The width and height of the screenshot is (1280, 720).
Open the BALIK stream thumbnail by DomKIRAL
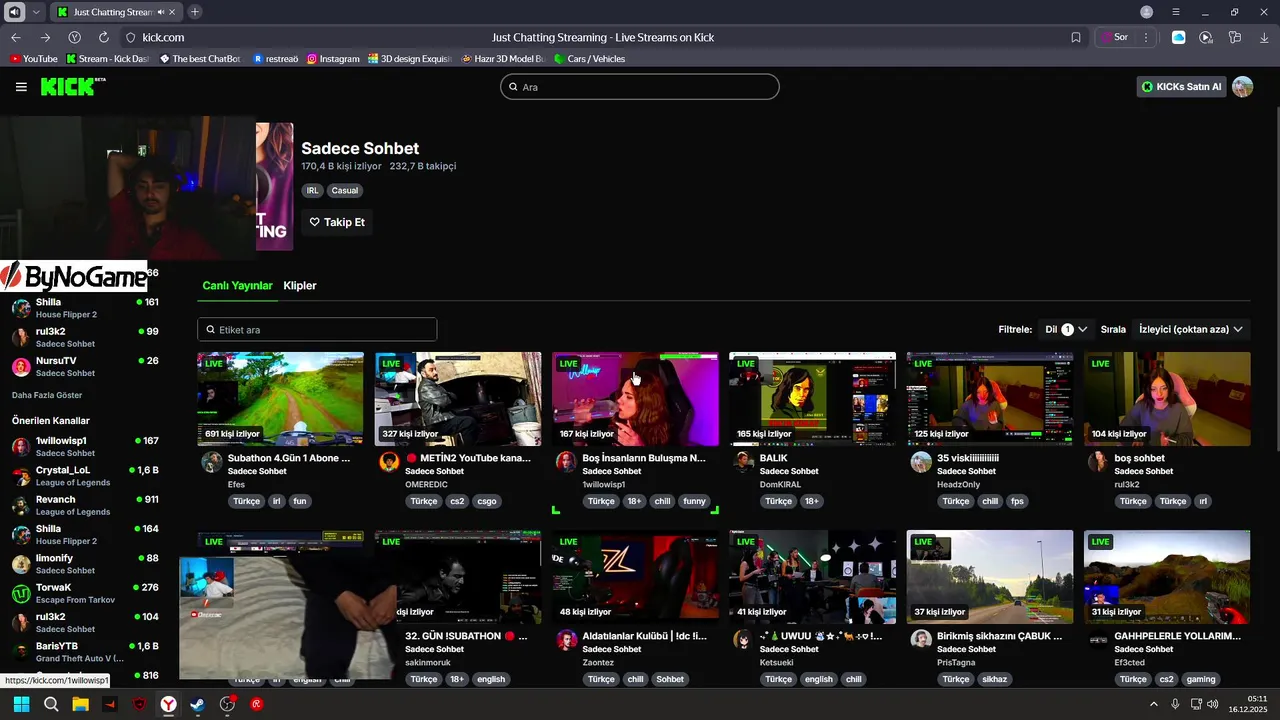812,399
